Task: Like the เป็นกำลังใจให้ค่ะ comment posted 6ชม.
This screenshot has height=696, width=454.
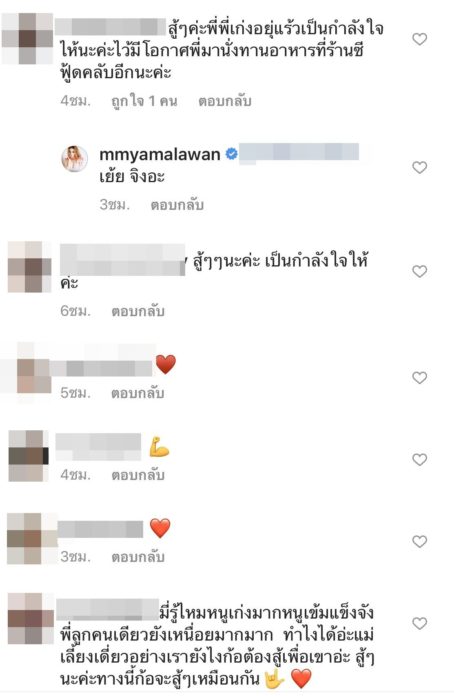Action: coord(419,271)
